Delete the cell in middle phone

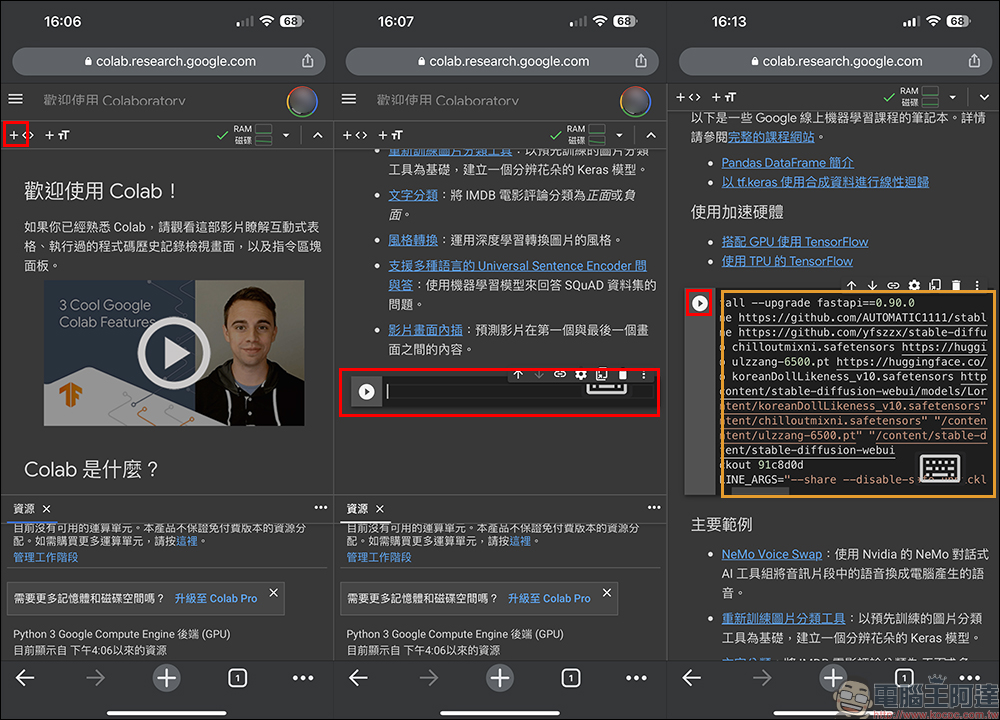[623, 374]
